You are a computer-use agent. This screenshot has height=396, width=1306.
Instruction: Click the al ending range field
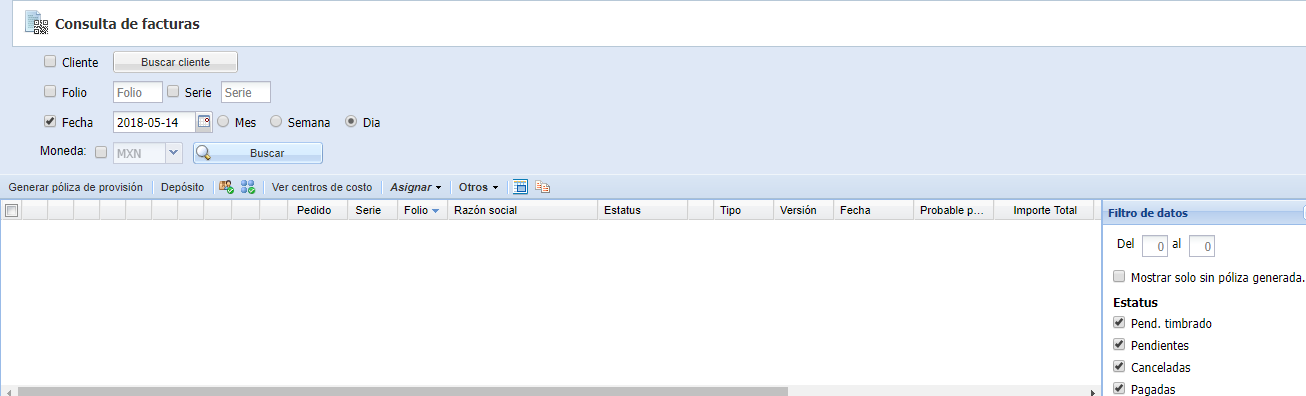[1201, 246]
